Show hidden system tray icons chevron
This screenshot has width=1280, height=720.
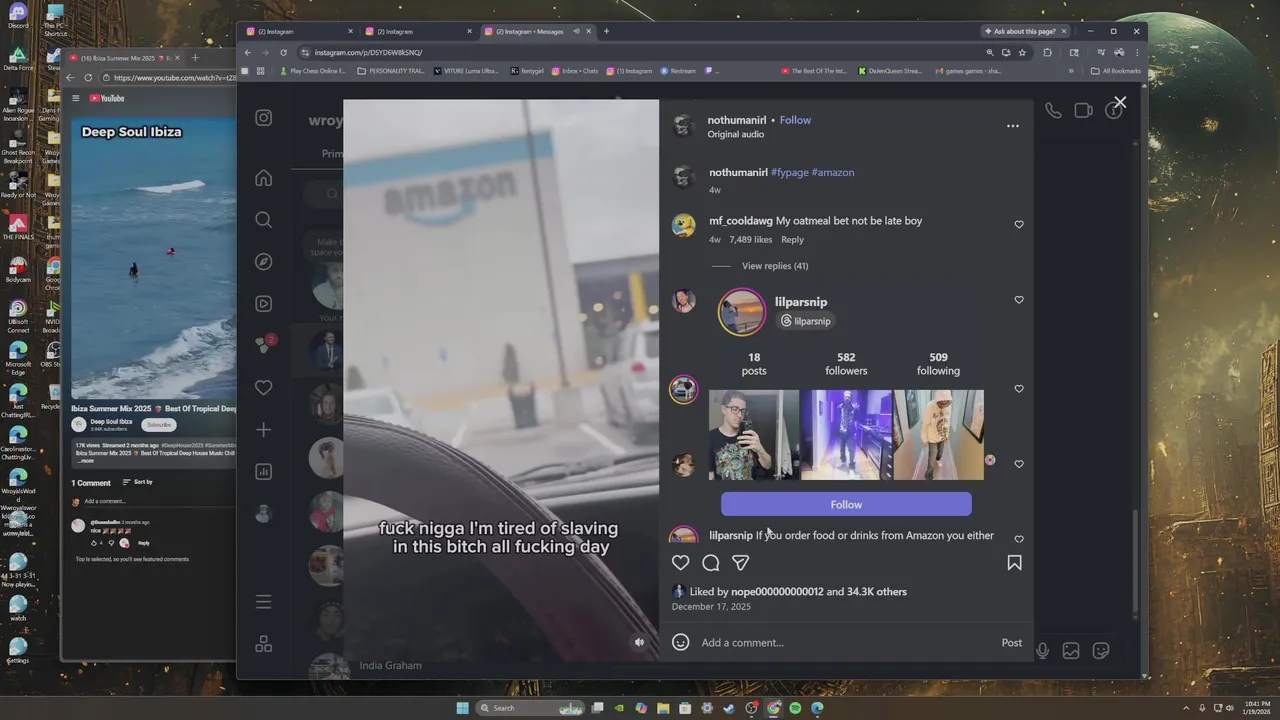[x=1187, y=708]
